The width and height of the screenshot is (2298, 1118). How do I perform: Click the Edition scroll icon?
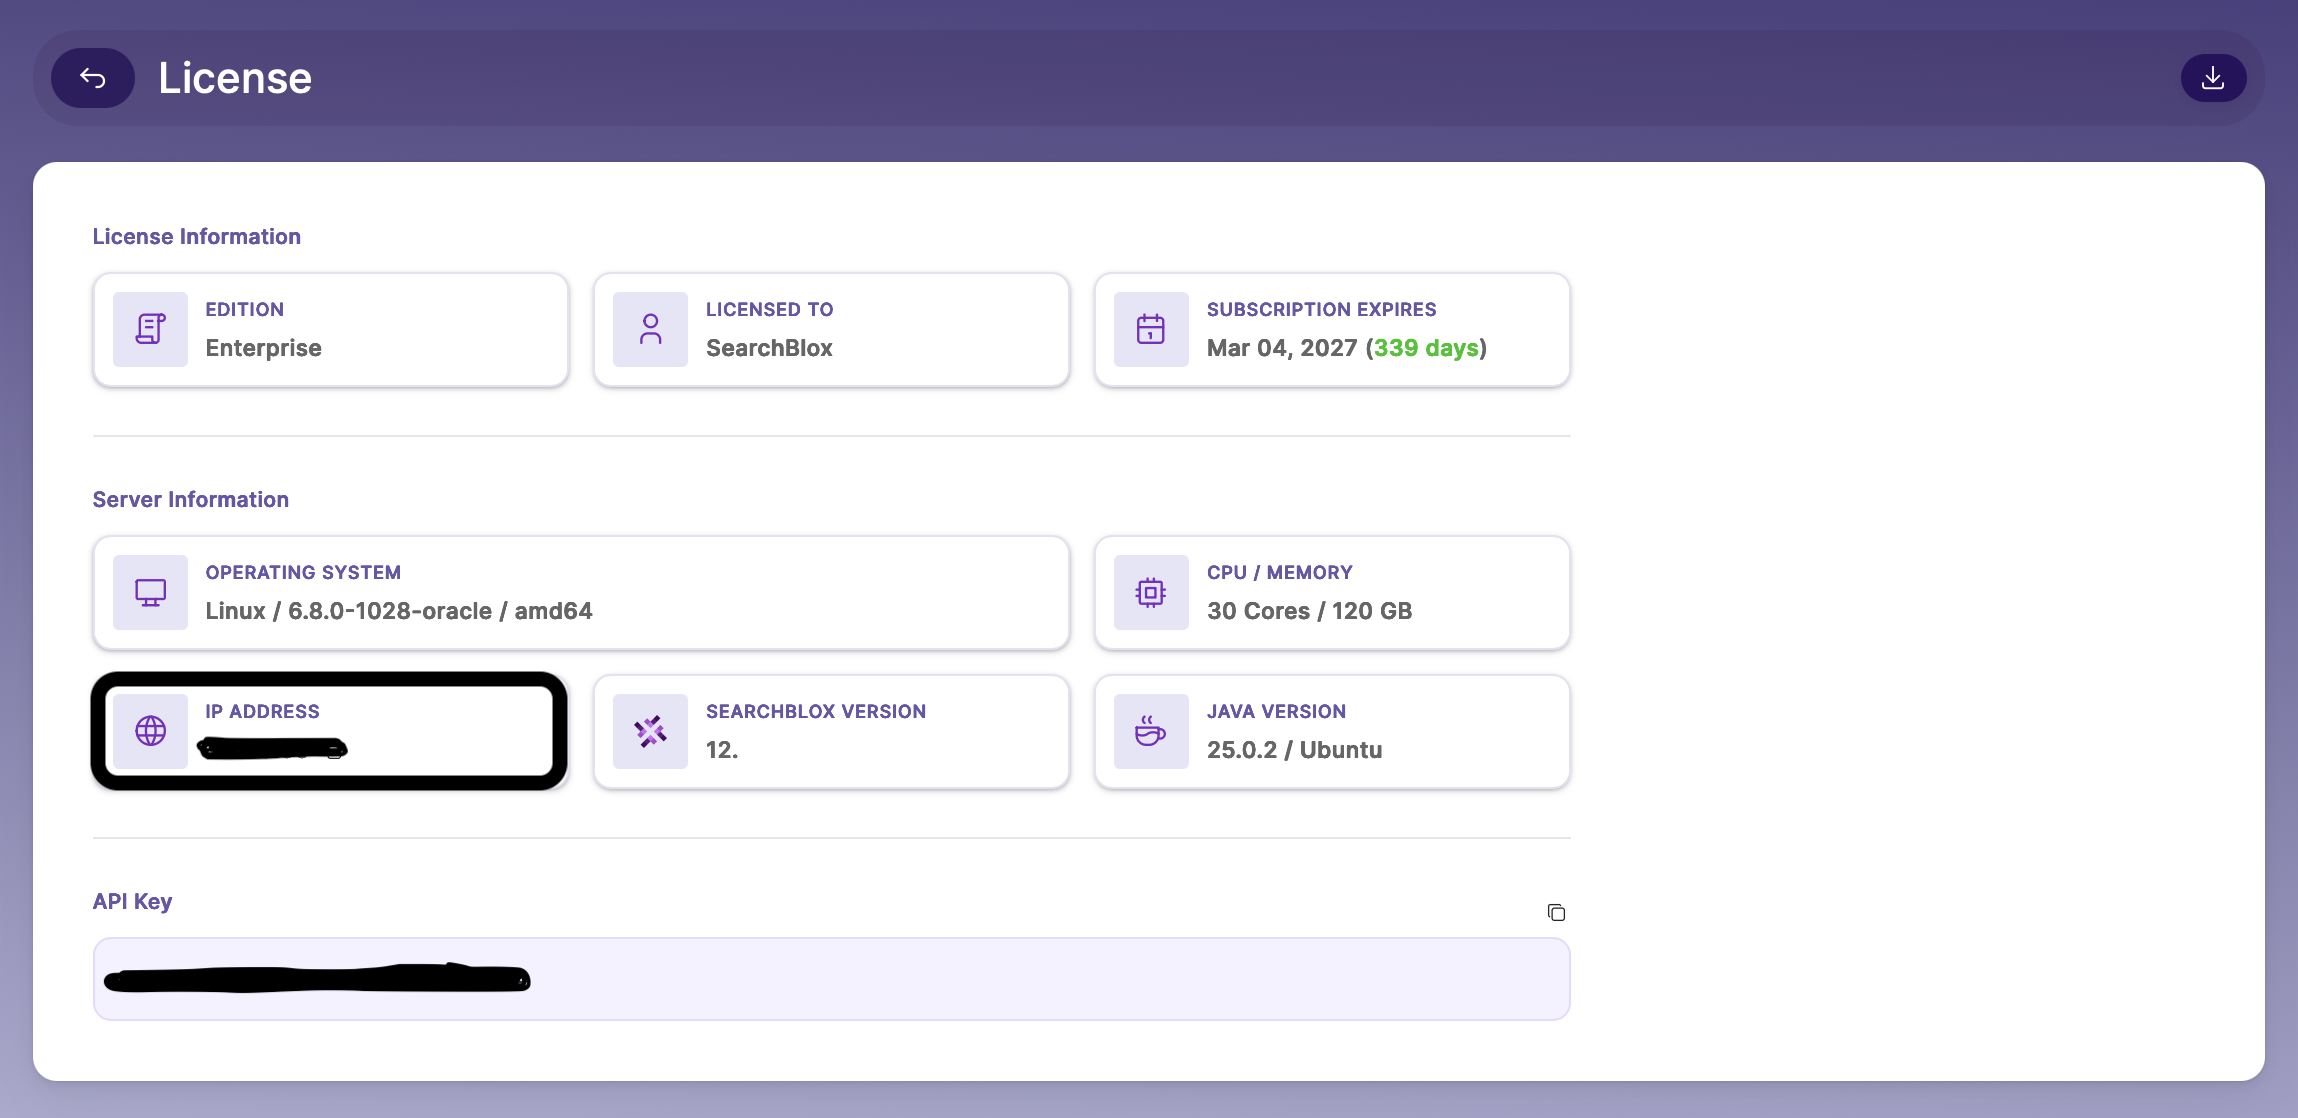(150, 329)
